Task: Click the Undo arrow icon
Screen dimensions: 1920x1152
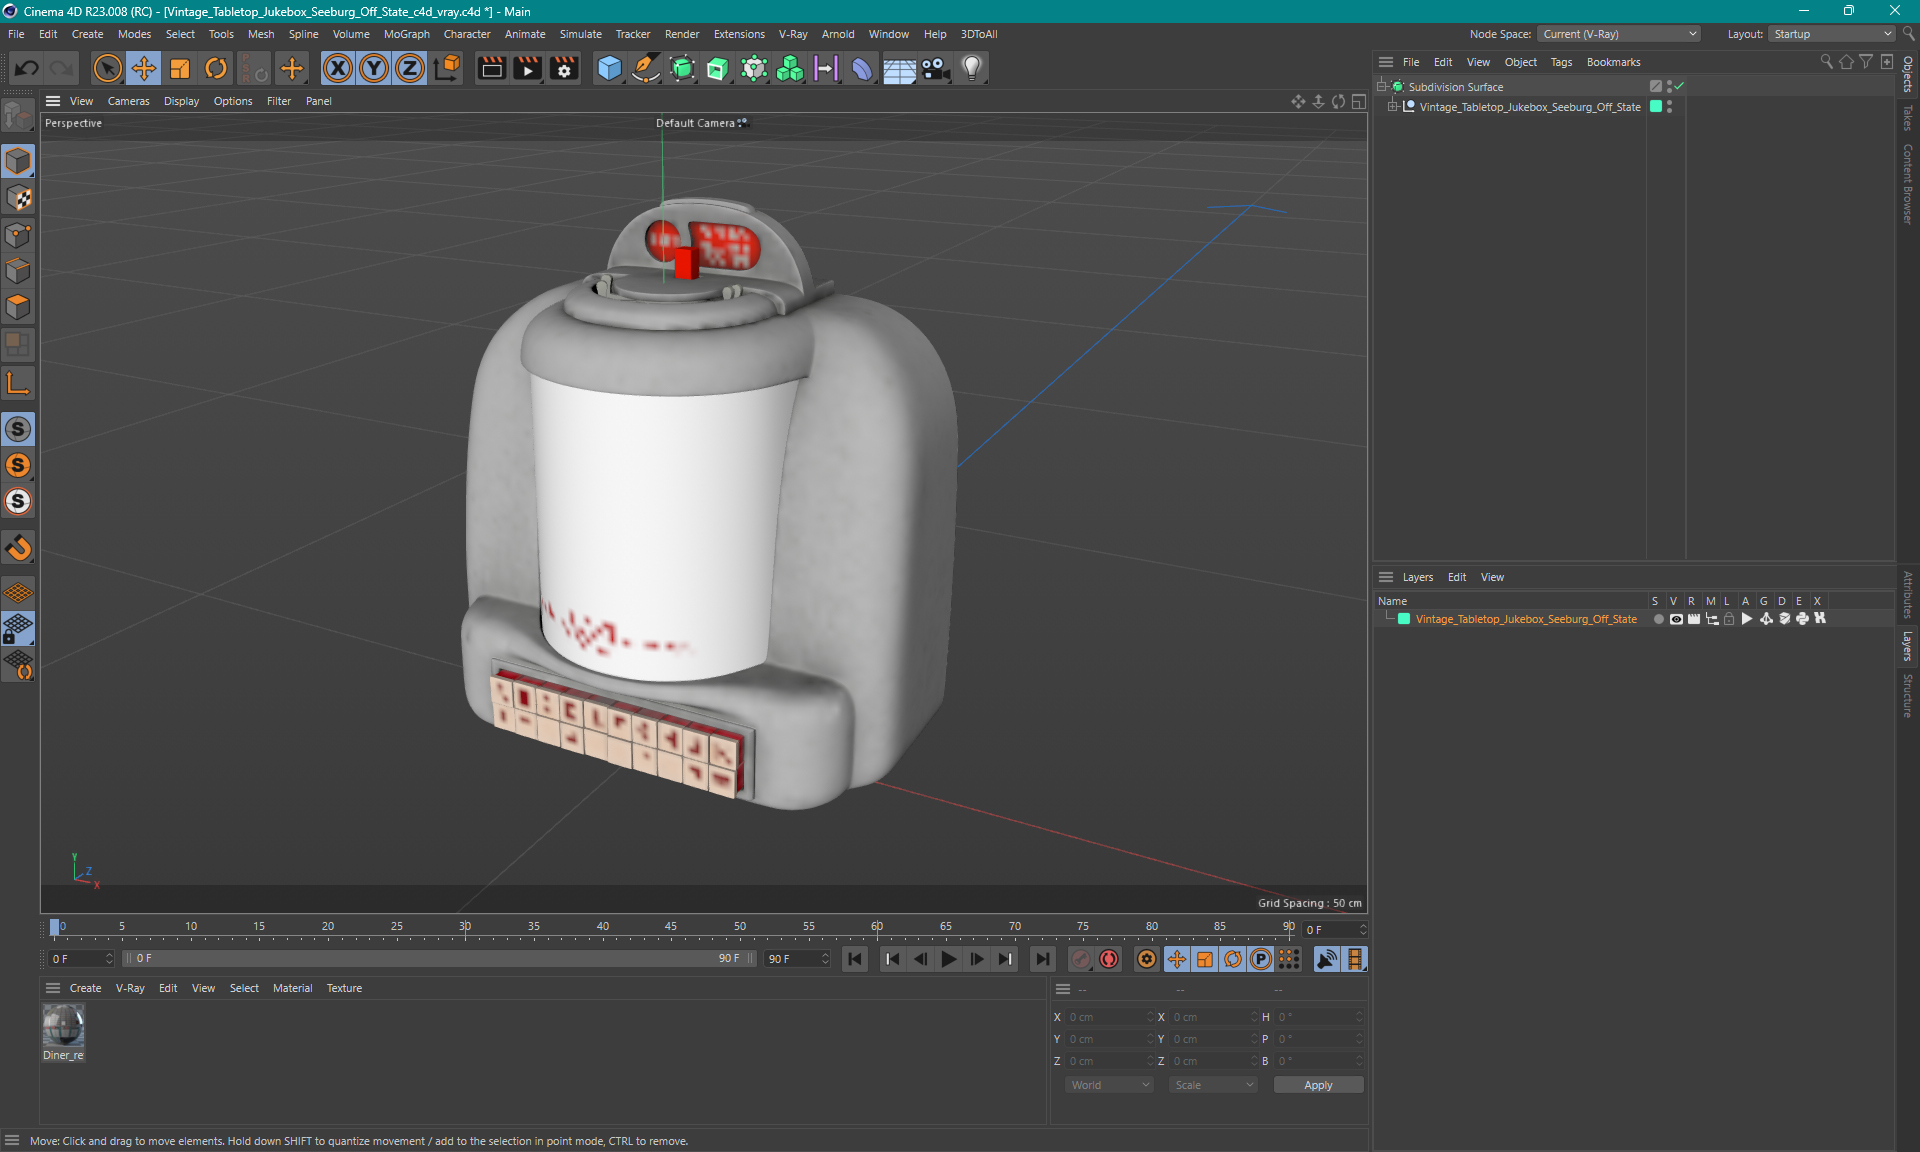Action: coord(27,68)
